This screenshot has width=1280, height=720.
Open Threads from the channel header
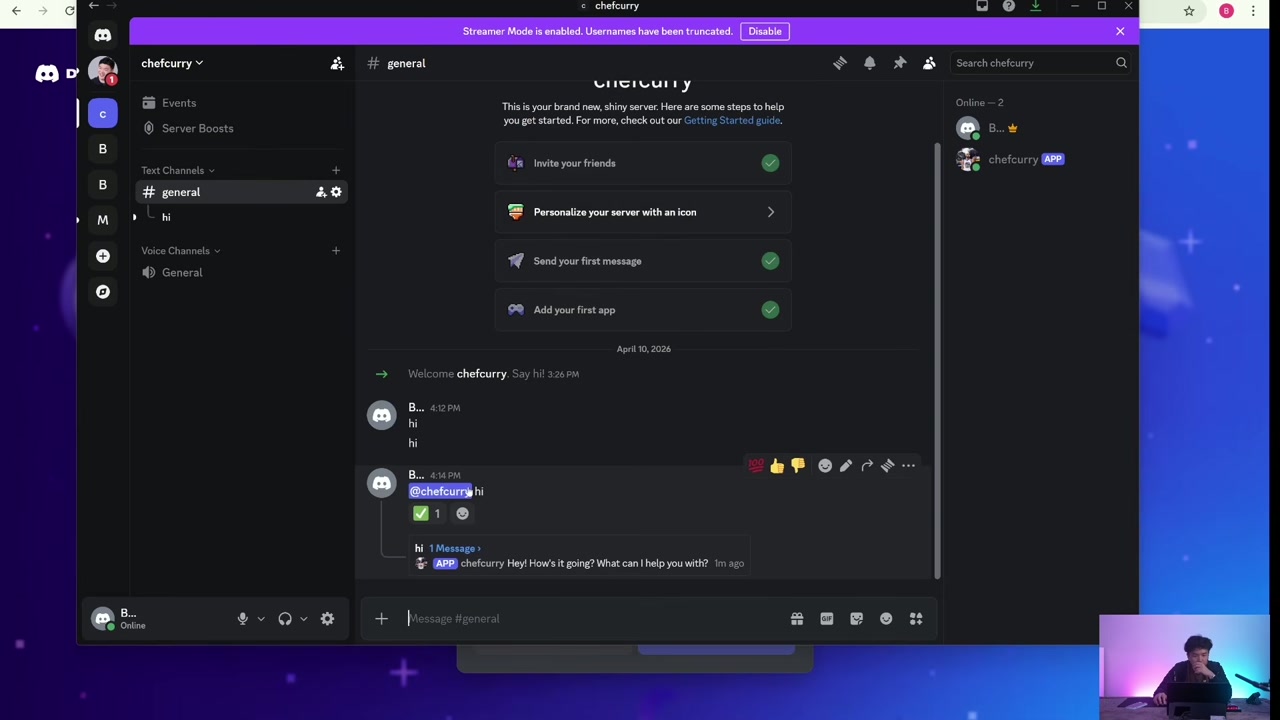[840, 63]
